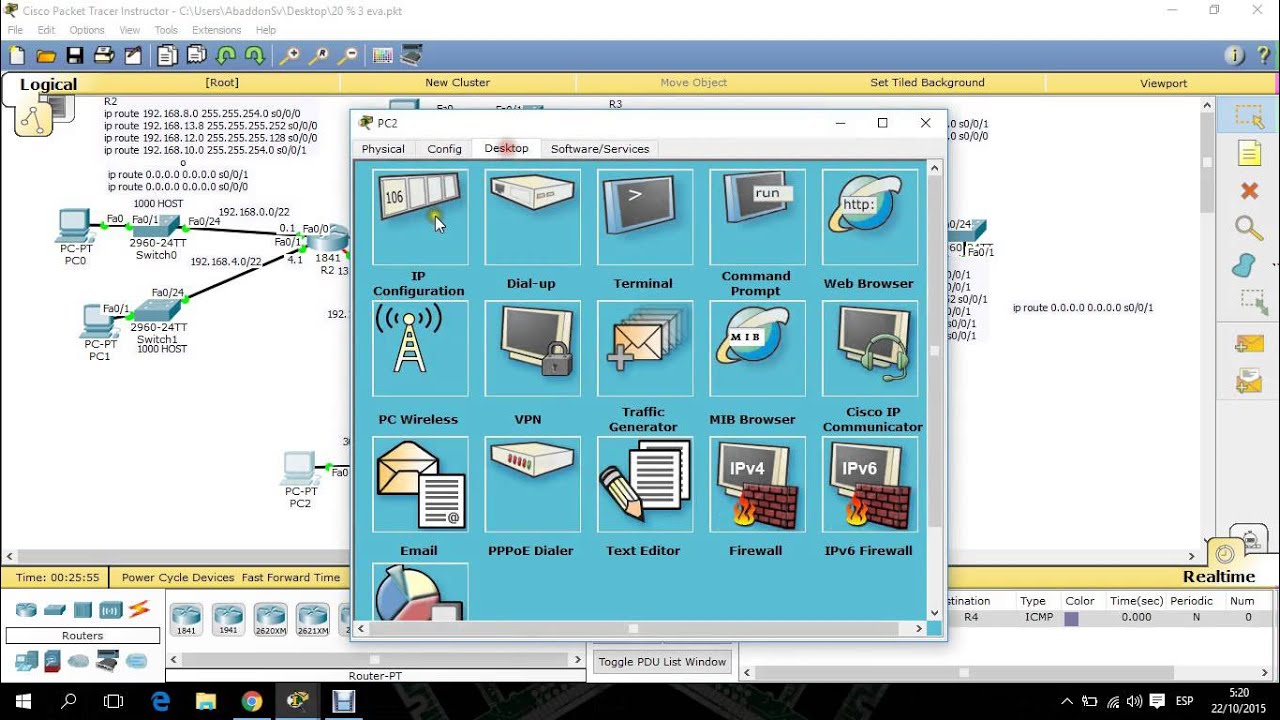Image resolution: width=1280 pixels, height=720 pixels.
Task: Choose the Inspect magnifier tool
Action: coord(1249,228)
